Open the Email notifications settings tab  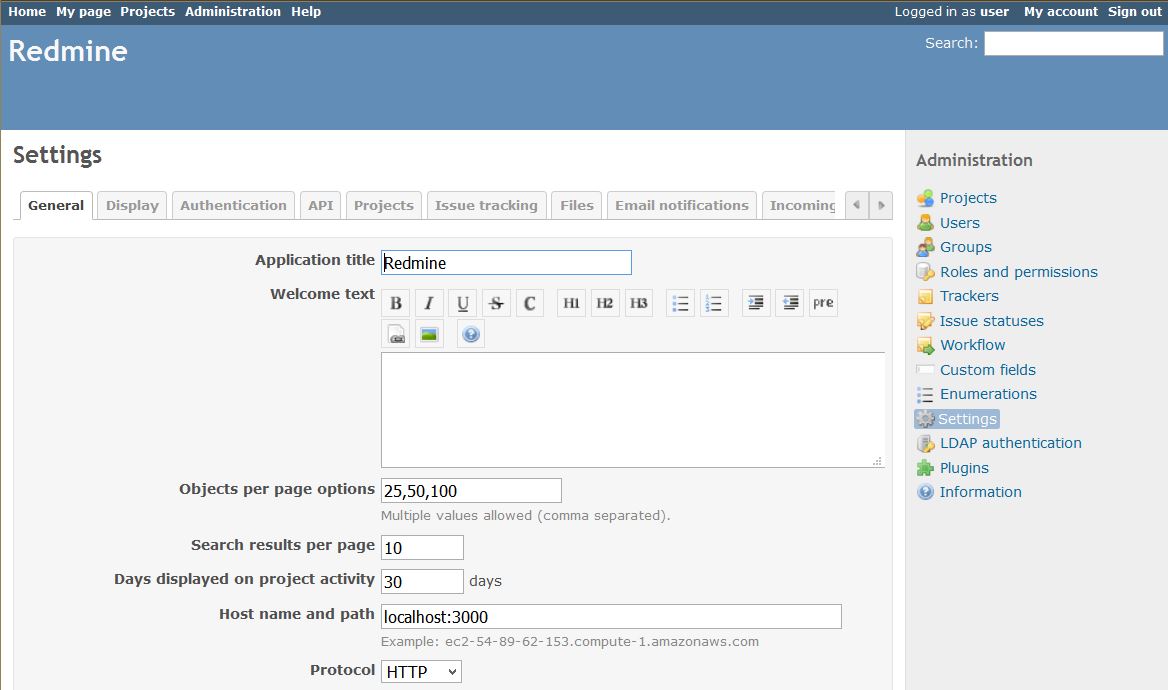pos(682,206)
